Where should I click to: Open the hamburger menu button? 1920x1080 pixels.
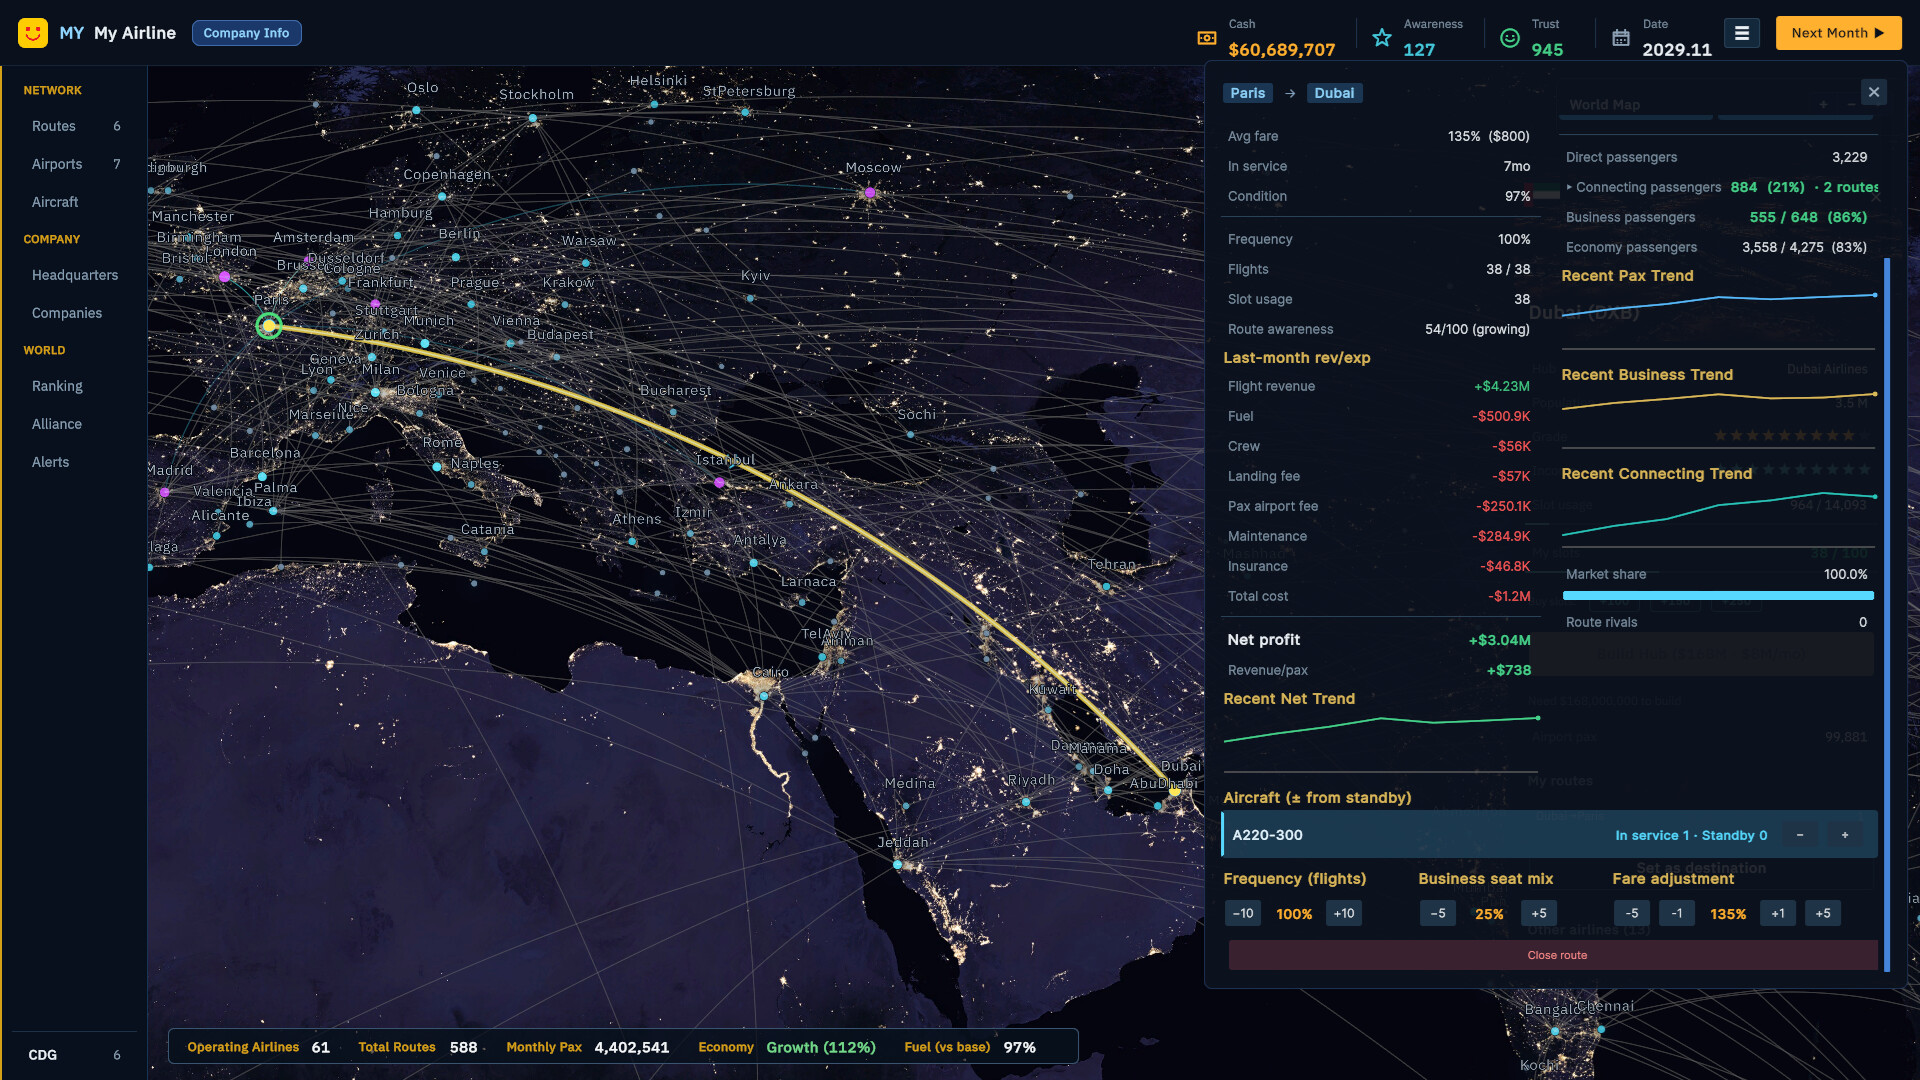(1741, 33)
